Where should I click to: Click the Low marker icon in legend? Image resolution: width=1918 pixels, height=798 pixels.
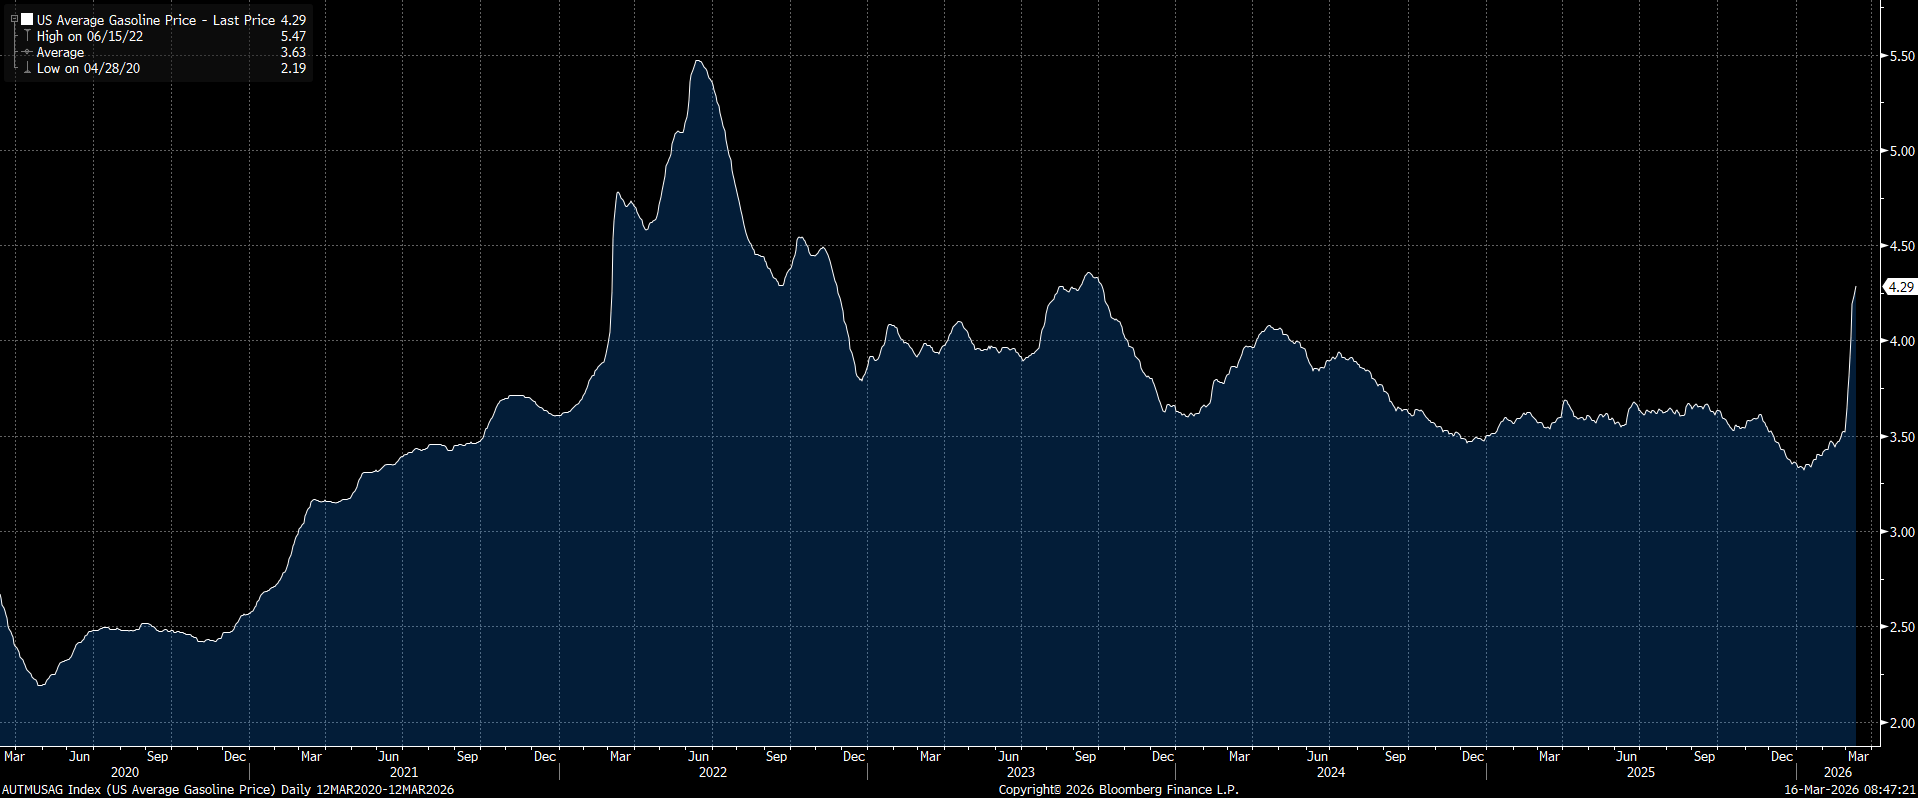[27, 69]
